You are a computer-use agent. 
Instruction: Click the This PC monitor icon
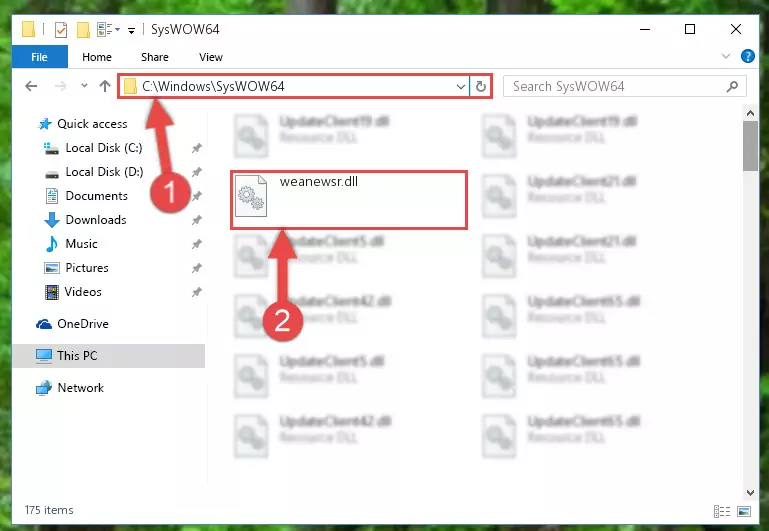click(x=44, y=355)
